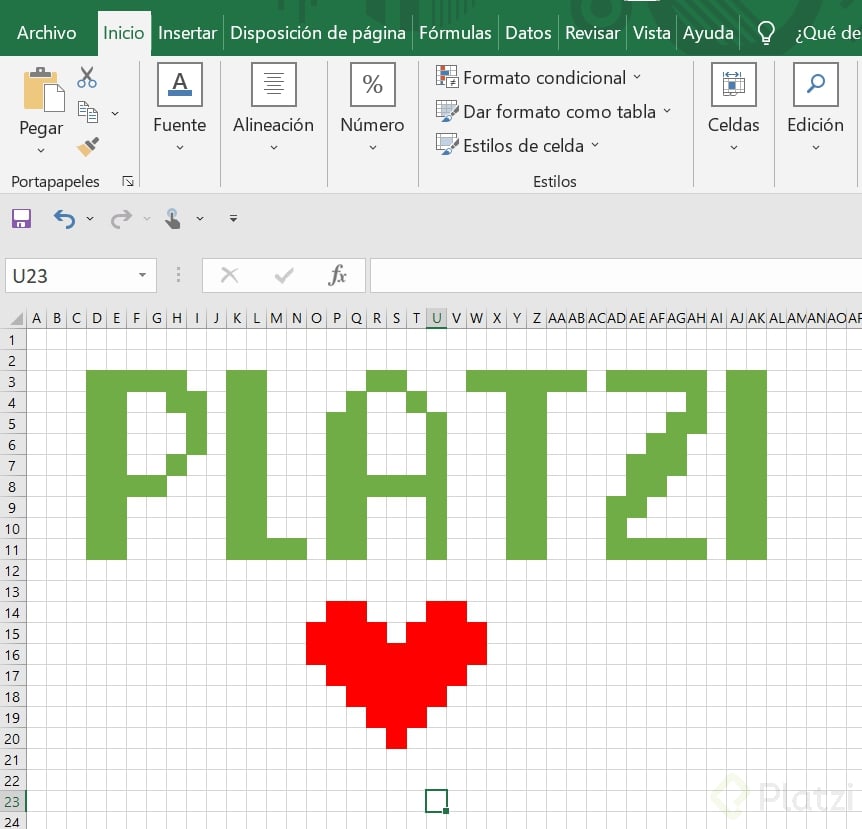Confirm formula entry with the checkmark icon

(x=284, y=275)
